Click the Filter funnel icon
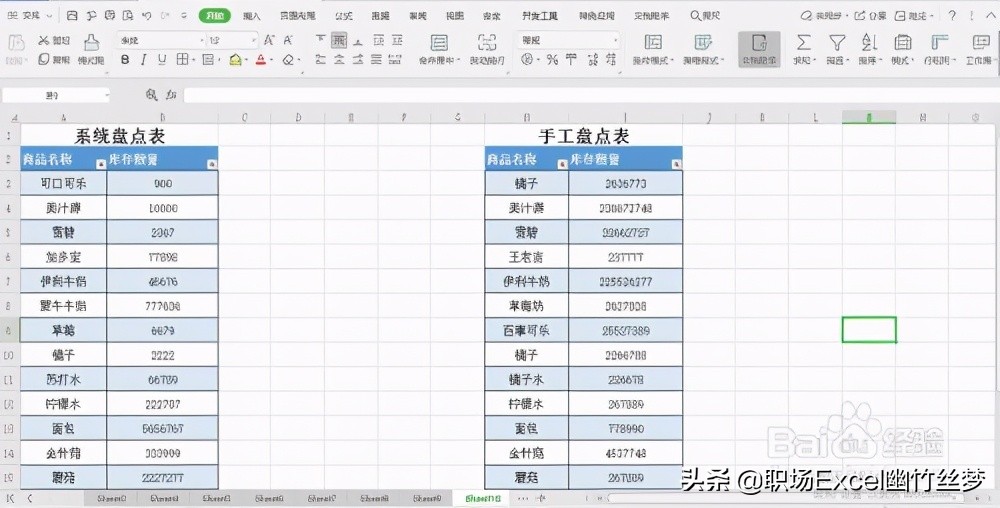This screenshot has width=1000, height=508. (837, 43)
